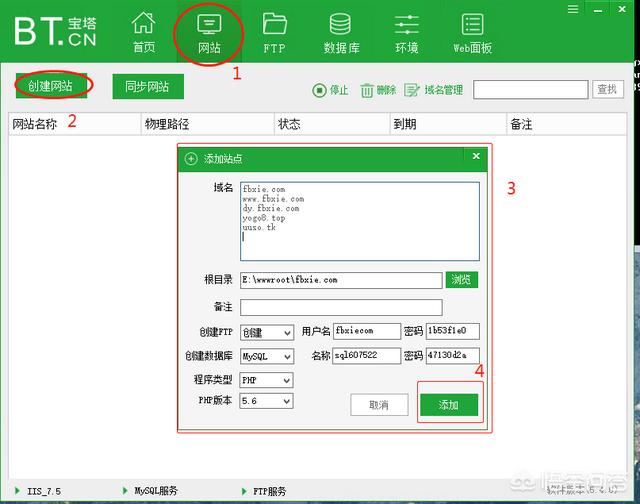Click the 停止 stop icon

(319, 90)
